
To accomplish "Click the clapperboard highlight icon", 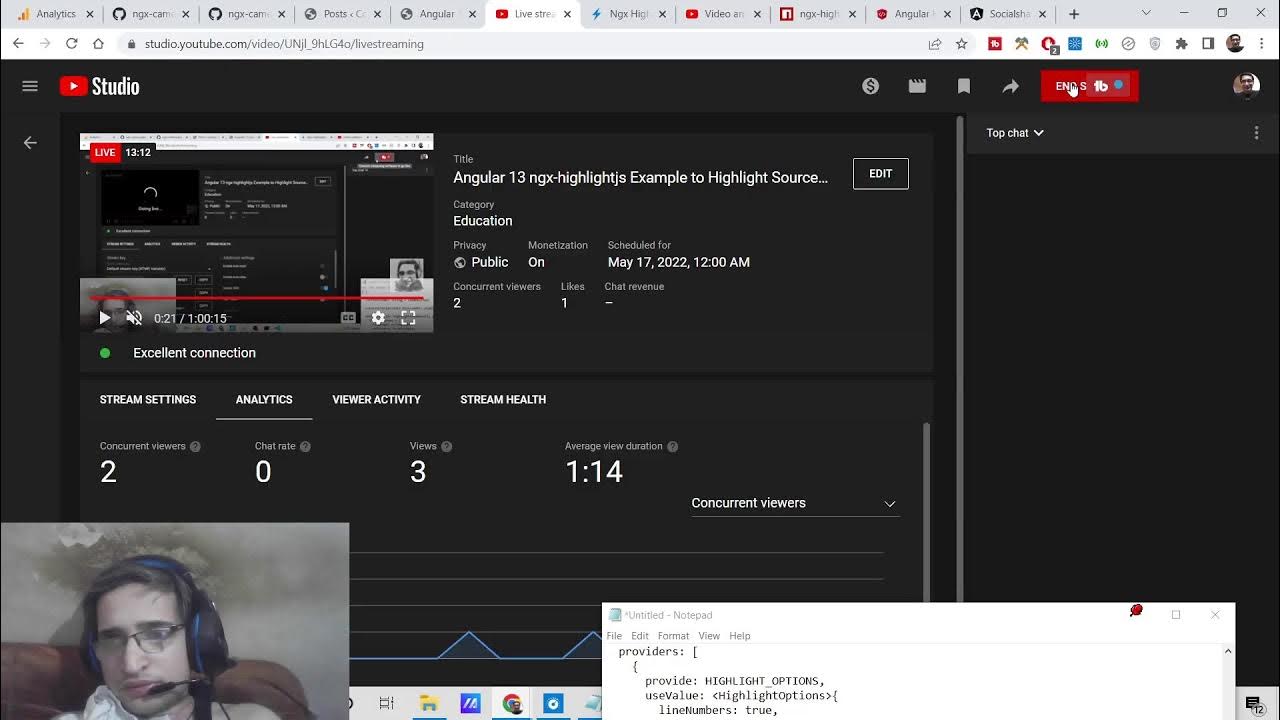I will click(x=917, y=86).
